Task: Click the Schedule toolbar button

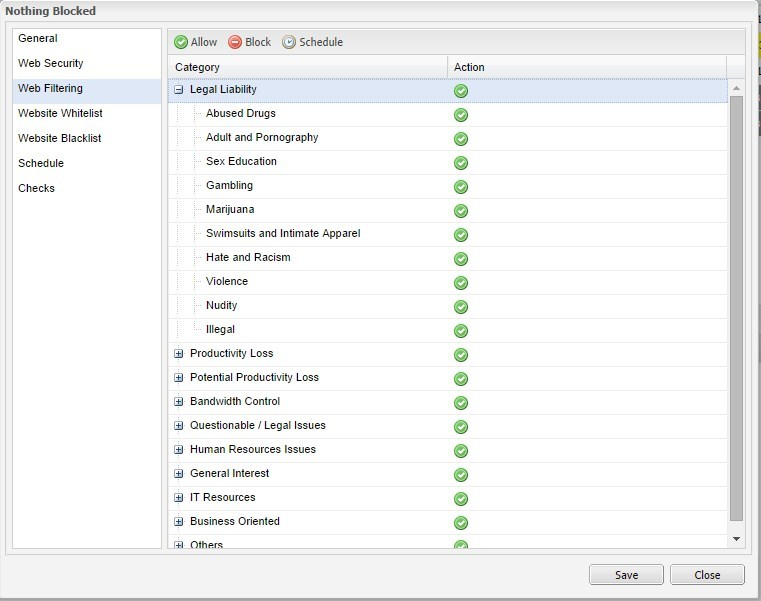Action: tap(313, 42)
